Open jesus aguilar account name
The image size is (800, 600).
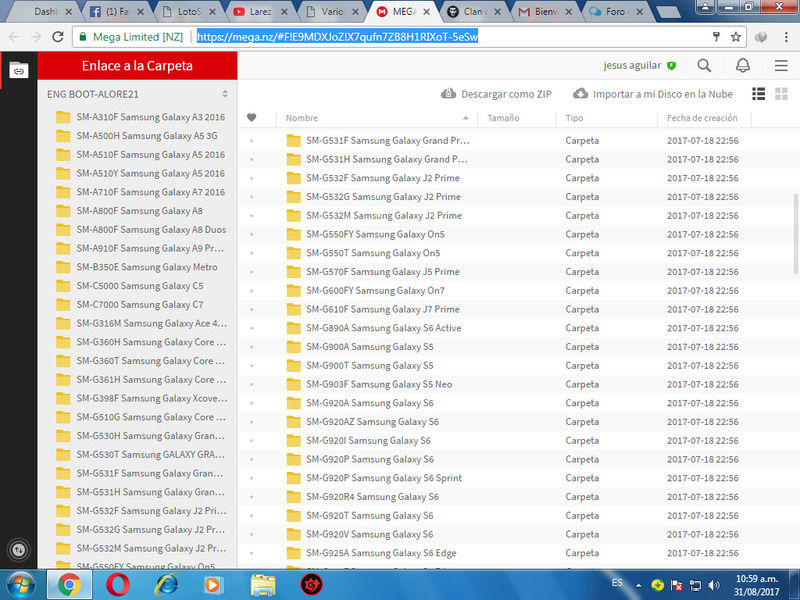coord(632,65)
